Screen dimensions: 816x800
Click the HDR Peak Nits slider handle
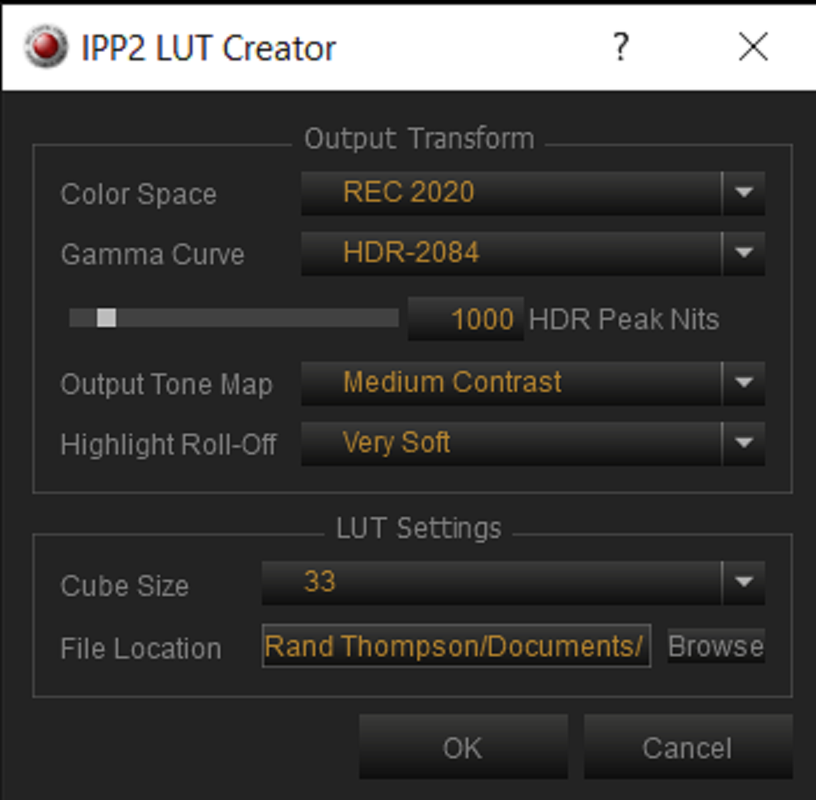[x=106, y=318]
